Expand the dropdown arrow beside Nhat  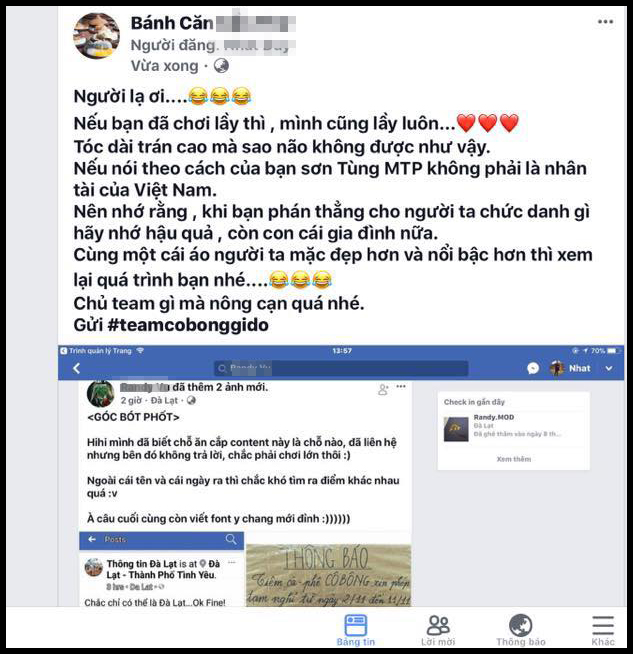608,369
